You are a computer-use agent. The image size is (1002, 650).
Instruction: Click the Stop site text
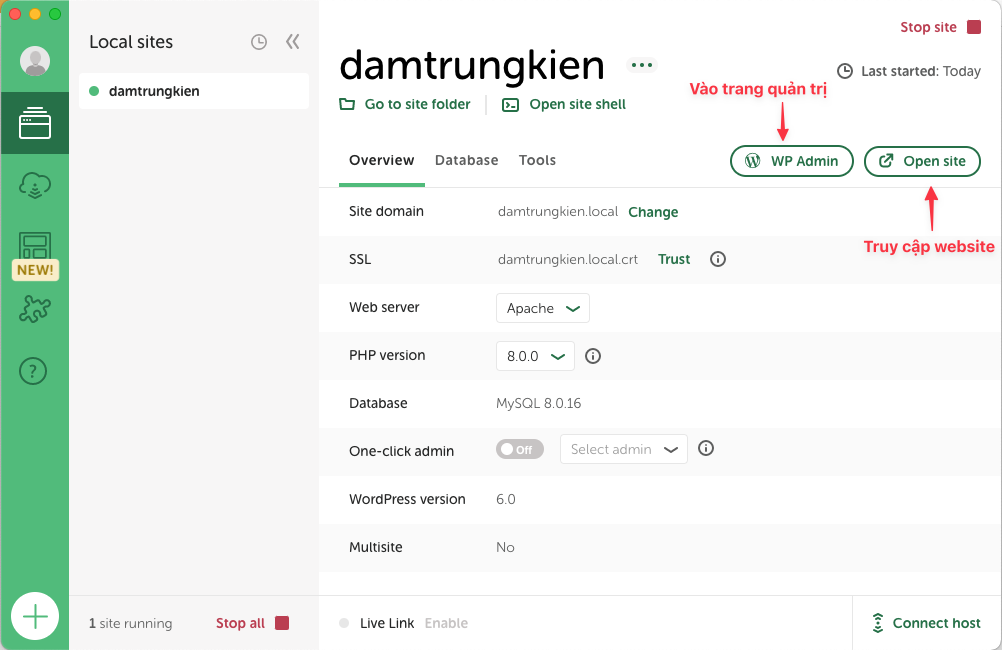pyautogui.click(x=929, y=27)
